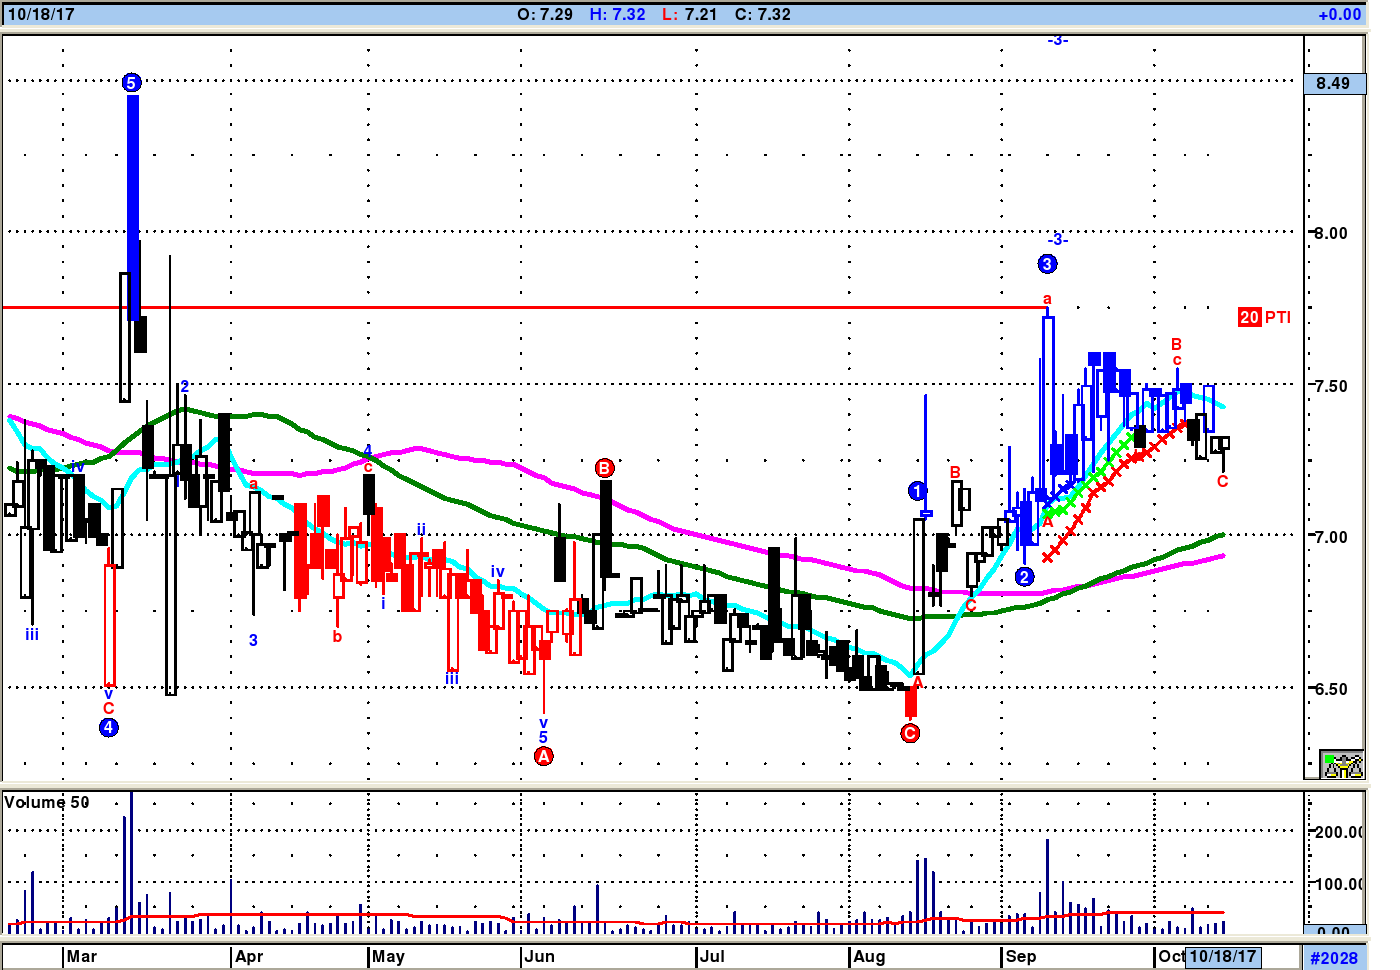
Task: Click the tall blue March candle under wave 5
Action: coord(133,207)
